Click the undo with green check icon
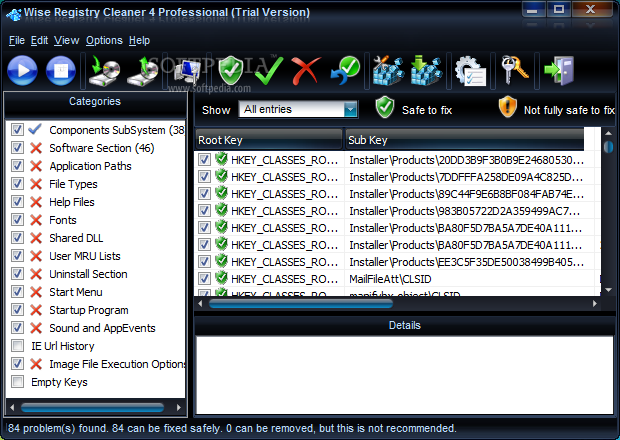 (345, 71)
